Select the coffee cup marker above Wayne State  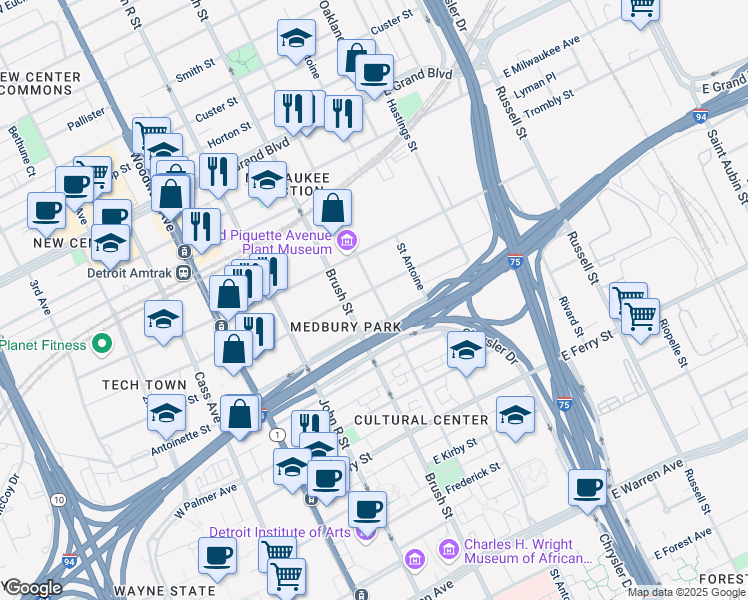(x=218, y=557)
